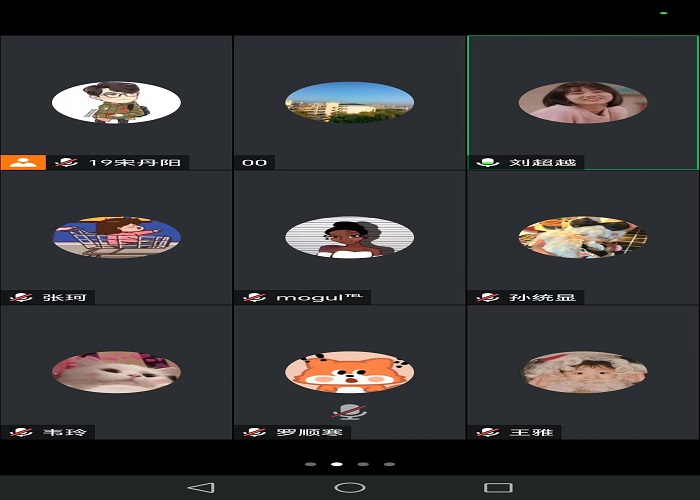The width and height of the screenshot is (700, 500).
Task: Tap the mute badge under red panda avatar
Action: [349, 410]
